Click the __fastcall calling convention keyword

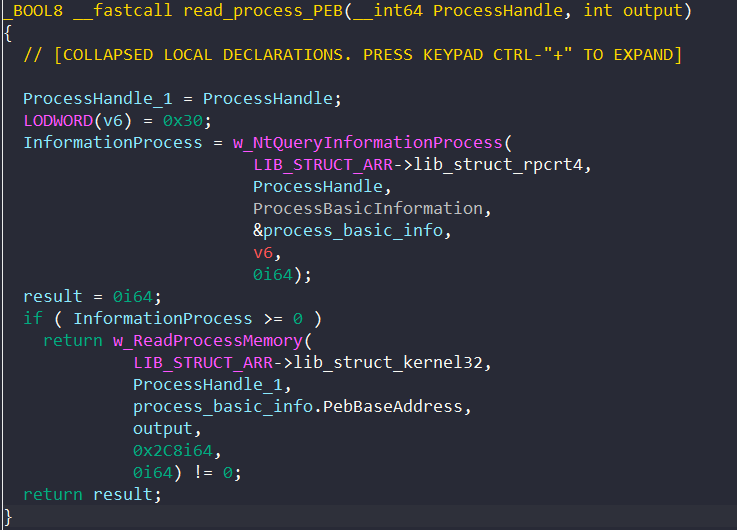tap(123, 10)
